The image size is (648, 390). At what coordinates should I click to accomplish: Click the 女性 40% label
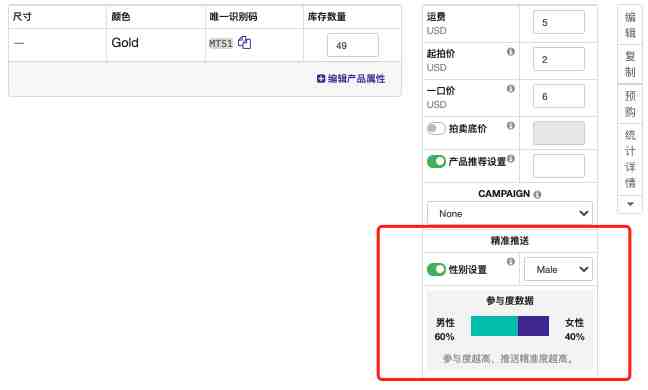pos(574,329)
